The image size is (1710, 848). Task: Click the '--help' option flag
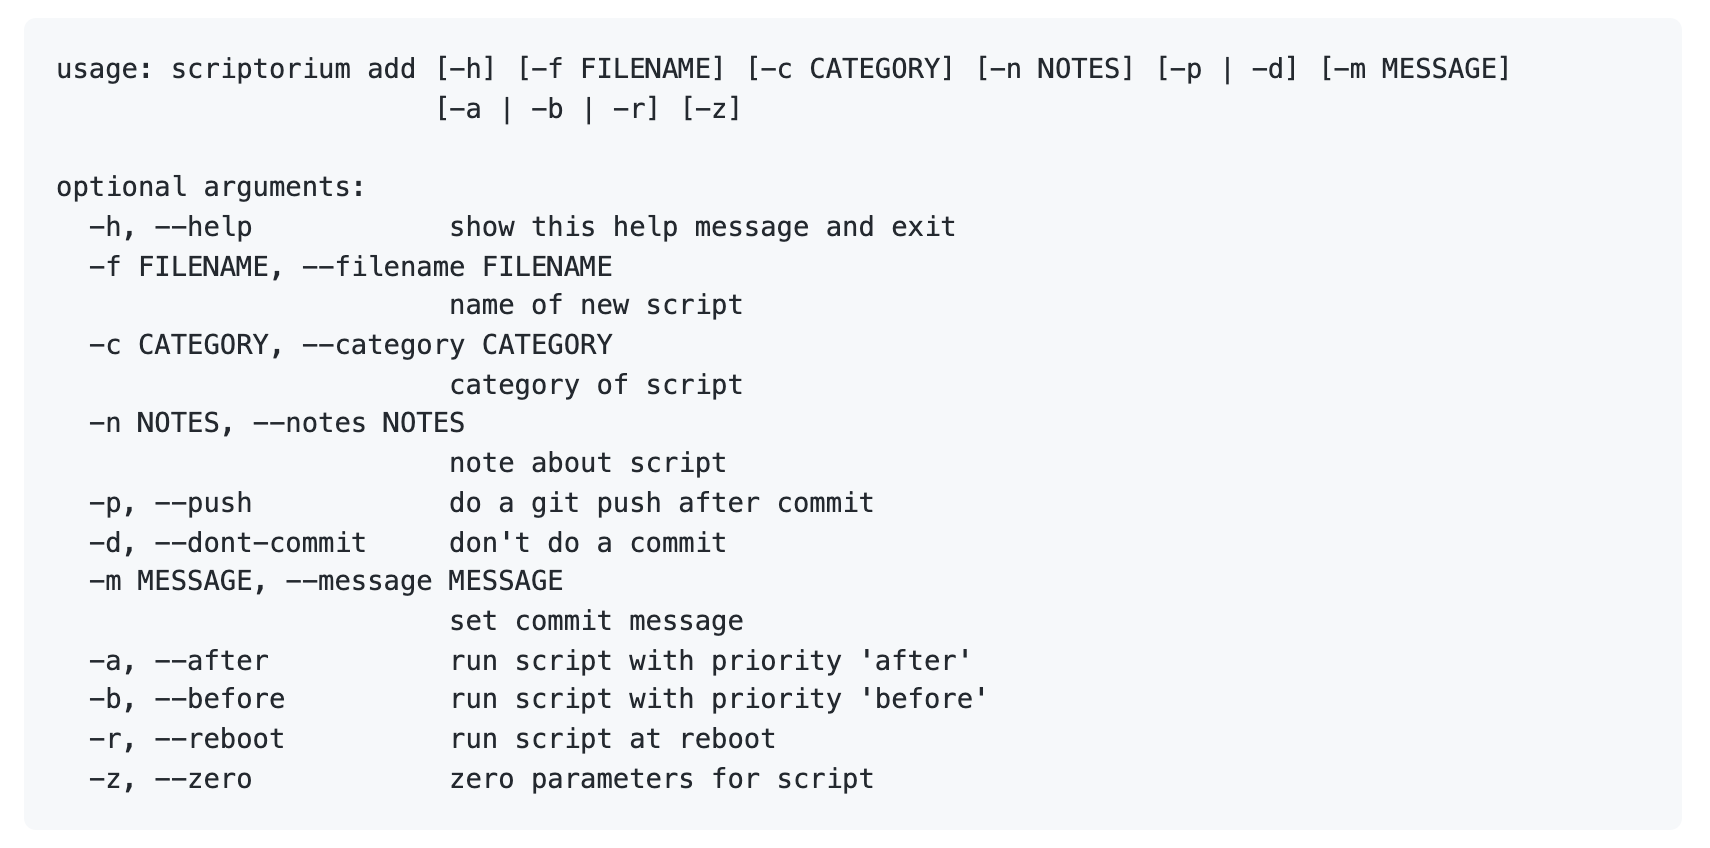[x=203, y=227]
